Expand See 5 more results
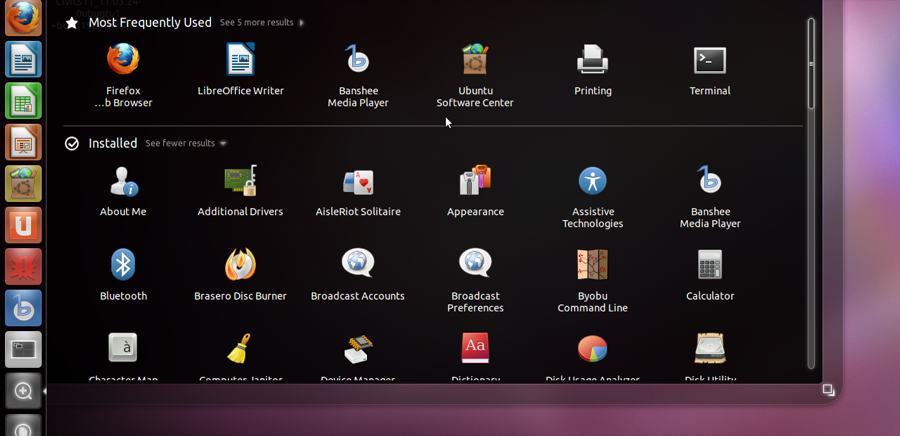Screen dimensions: 900x436 [262, 22]
